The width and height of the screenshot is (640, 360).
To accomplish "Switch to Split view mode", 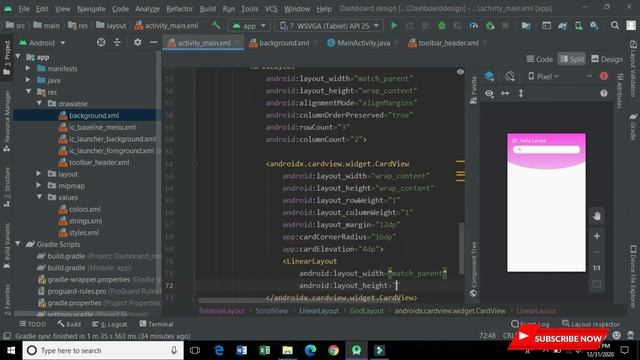I will coord(571,59).
